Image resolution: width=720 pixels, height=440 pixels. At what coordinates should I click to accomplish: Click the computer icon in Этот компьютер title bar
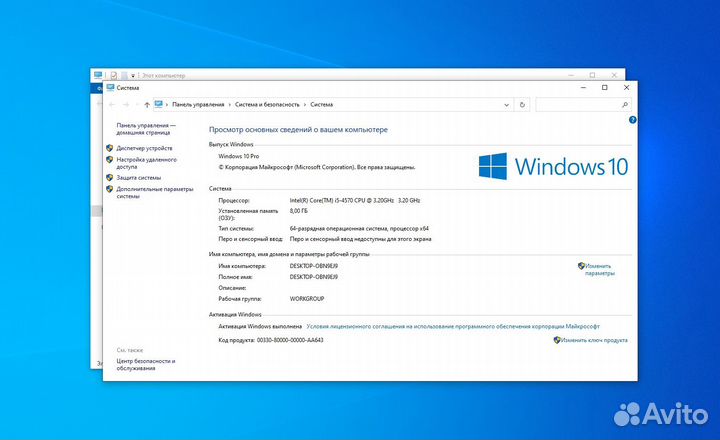click(98, 75)
